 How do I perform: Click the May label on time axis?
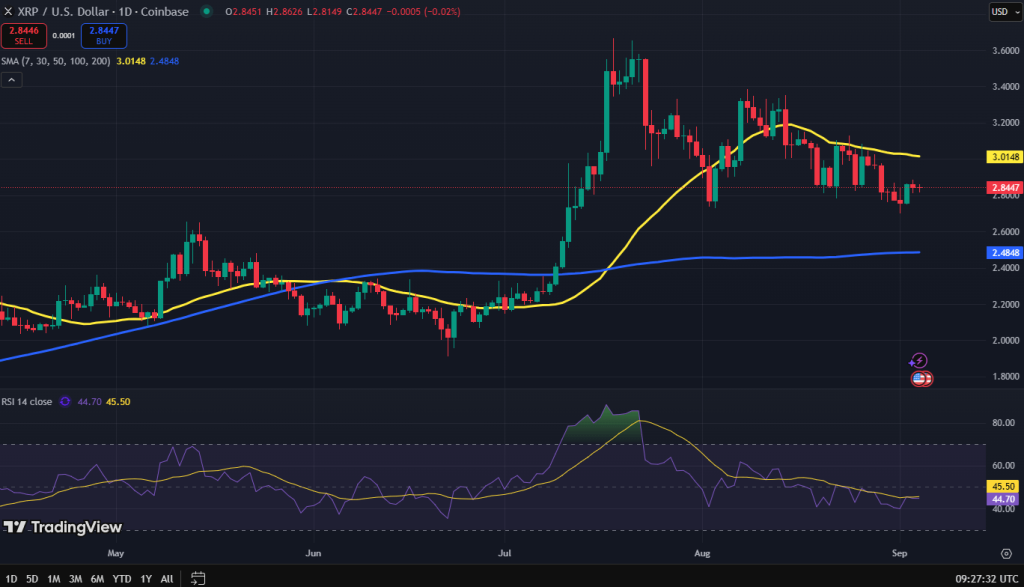click(x=116, y=553)
